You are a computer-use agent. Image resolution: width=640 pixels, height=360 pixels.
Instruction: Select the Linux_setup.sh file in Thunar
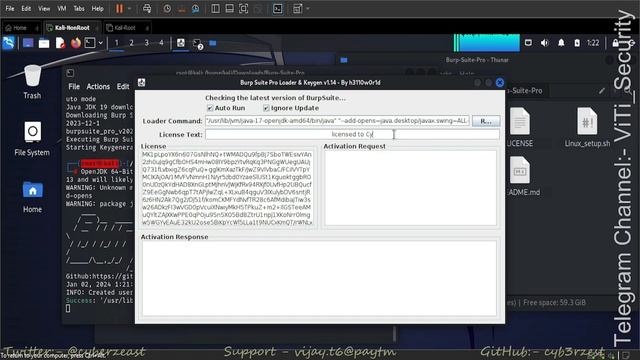[587, 127]
